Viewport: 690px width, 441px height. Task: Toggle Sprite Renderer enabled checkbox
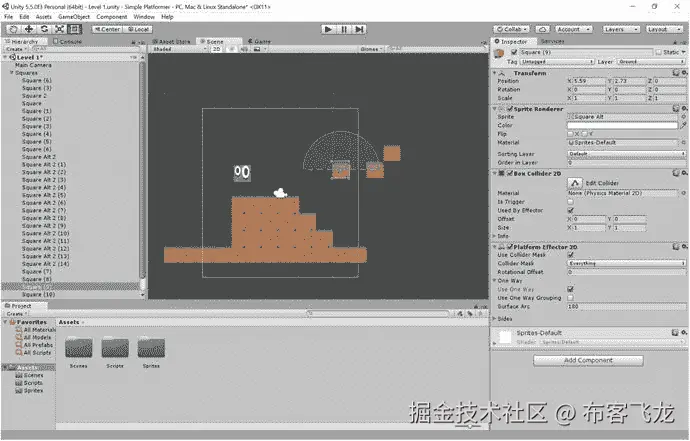[510, 109]
